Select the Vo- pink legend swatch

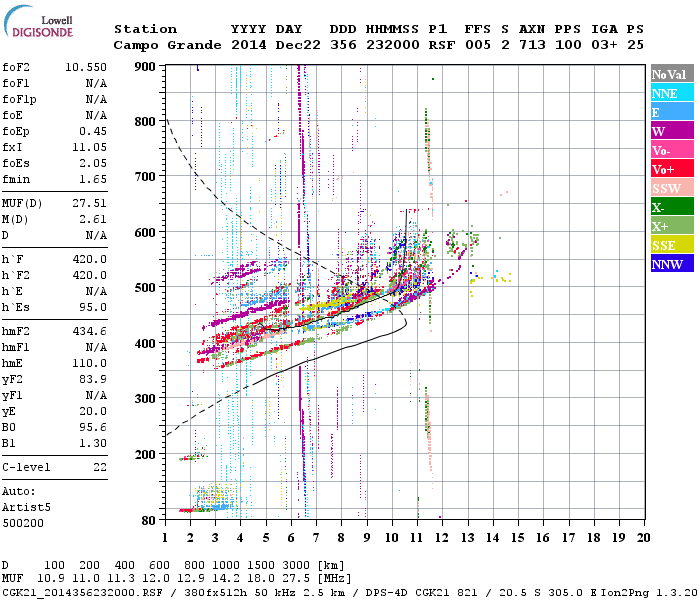coord(672,150)
